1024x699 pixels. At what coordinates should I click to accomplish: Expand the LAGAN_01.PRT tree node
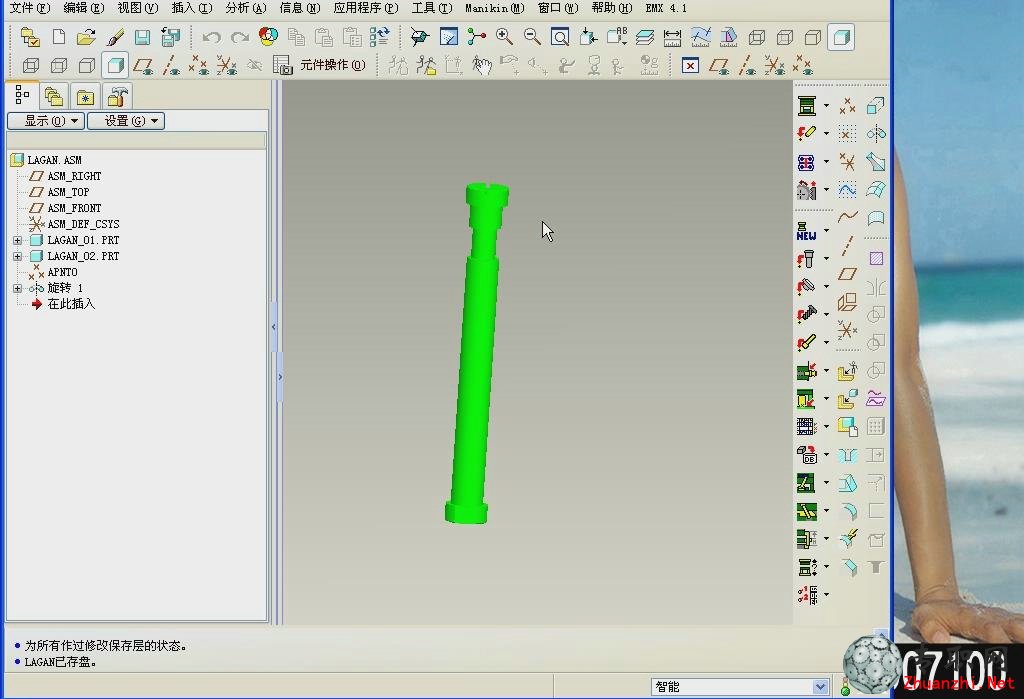click(18, 240)
